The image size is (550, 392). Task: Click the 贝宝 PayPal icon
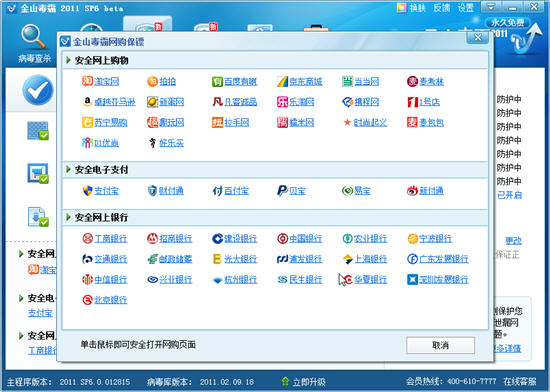click(x=282, y=191)
